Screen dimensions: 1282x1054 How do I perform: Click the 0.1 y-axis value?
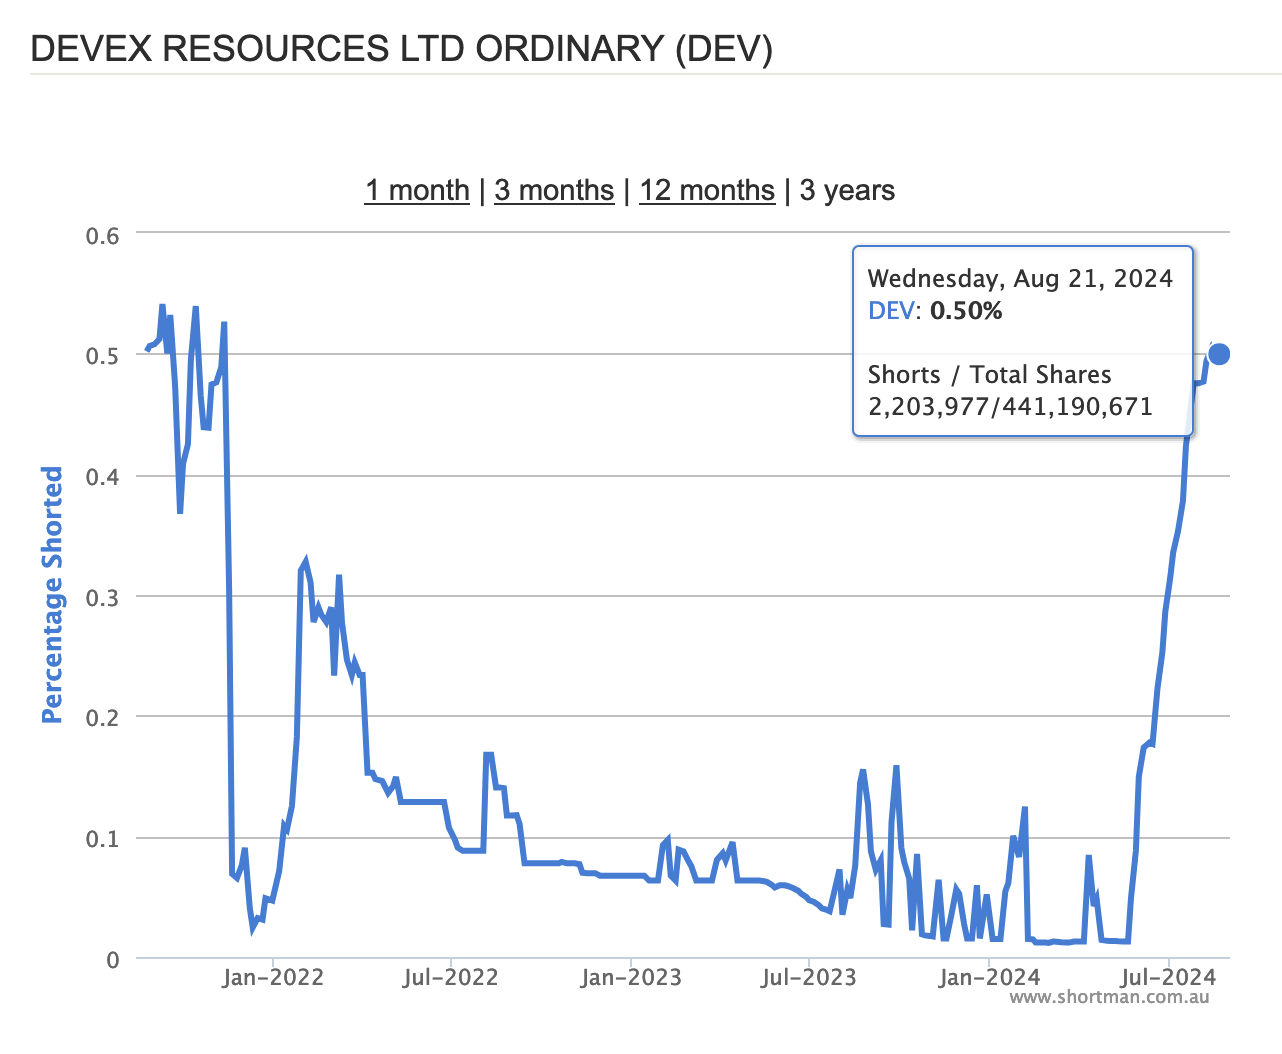click(102, 839)
